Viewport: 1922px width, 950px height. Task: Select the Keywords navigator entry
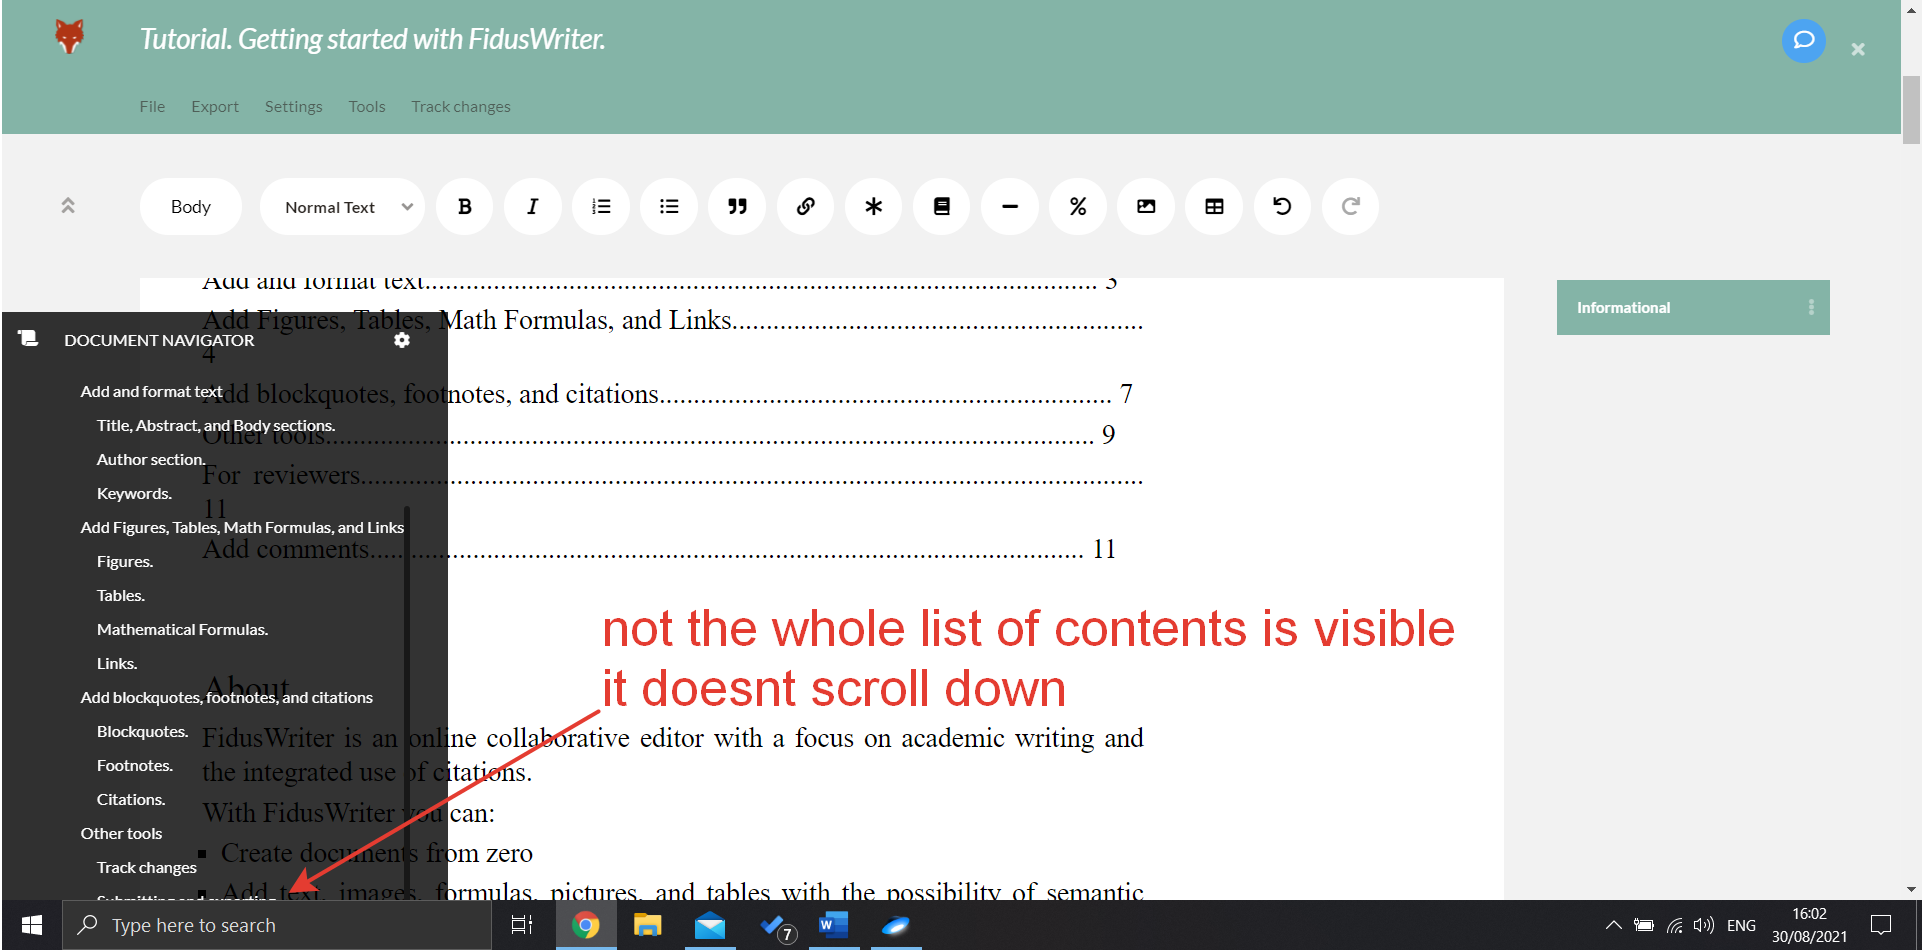[x=134, y=493]
